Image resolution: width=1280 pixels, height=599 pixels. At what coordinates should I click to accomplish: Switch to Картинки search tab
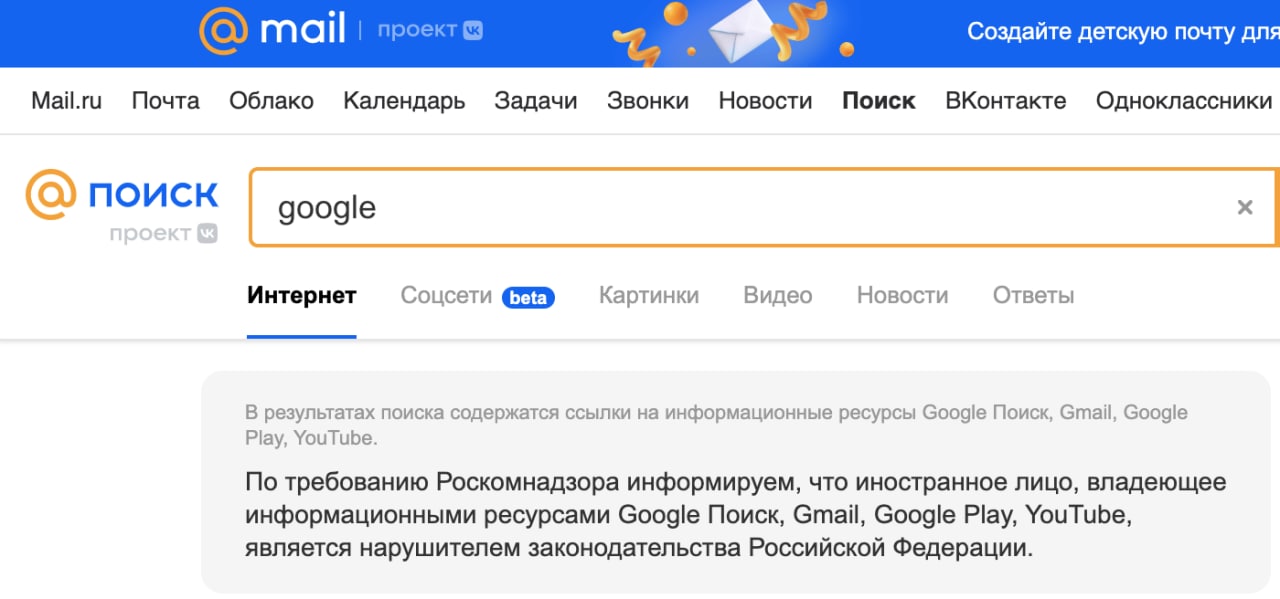click(x=649, y=296)
